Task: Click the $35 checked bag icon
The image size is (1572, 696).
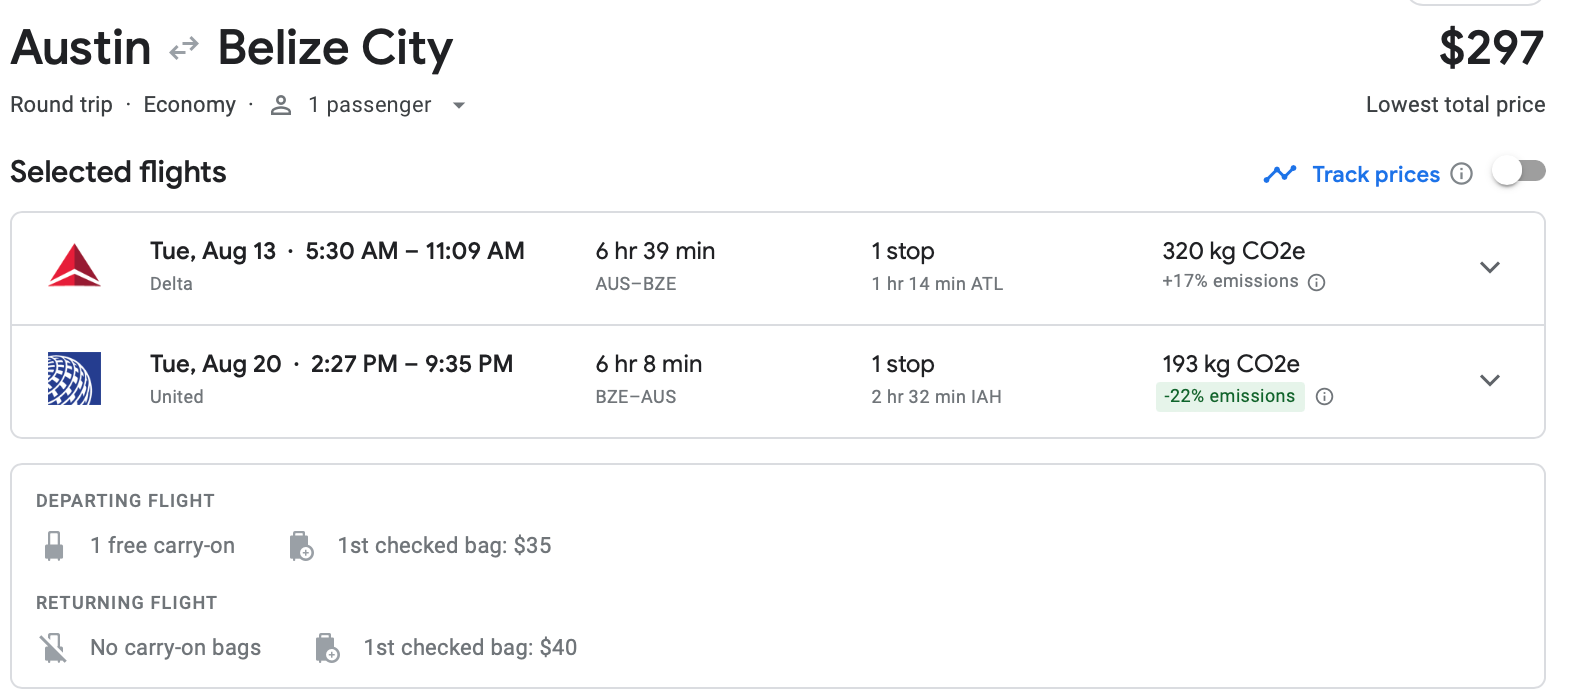Action: click(301, 546)
